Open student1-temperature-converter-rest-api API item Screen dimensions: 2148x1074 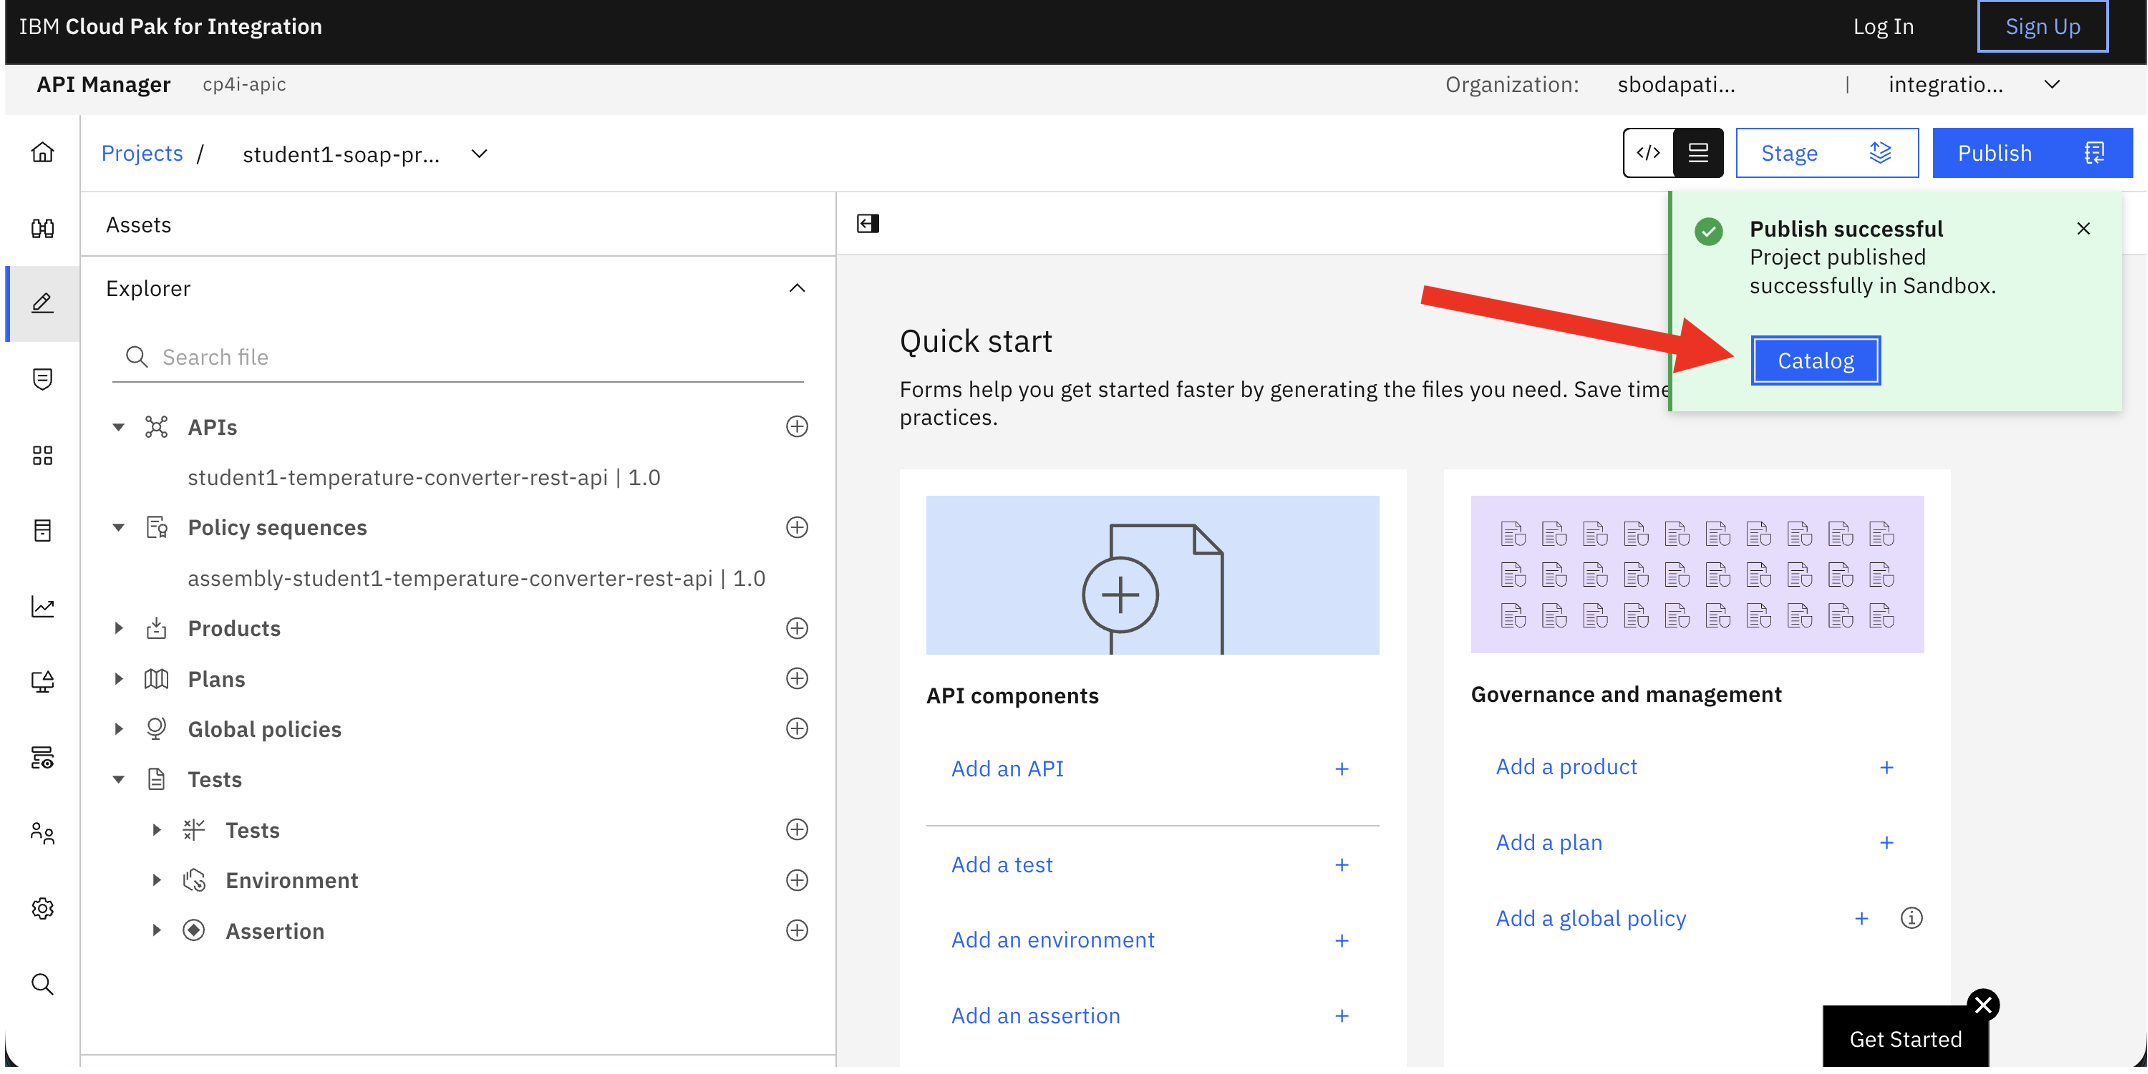click(x=424, y=478)
